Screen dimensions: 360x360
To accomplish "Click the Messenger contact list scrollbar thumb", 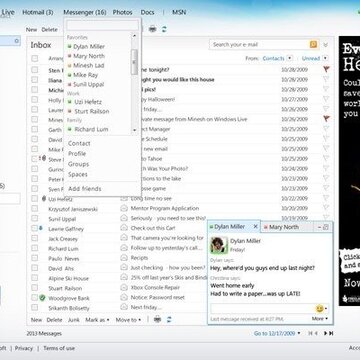I will click(134, 62).
